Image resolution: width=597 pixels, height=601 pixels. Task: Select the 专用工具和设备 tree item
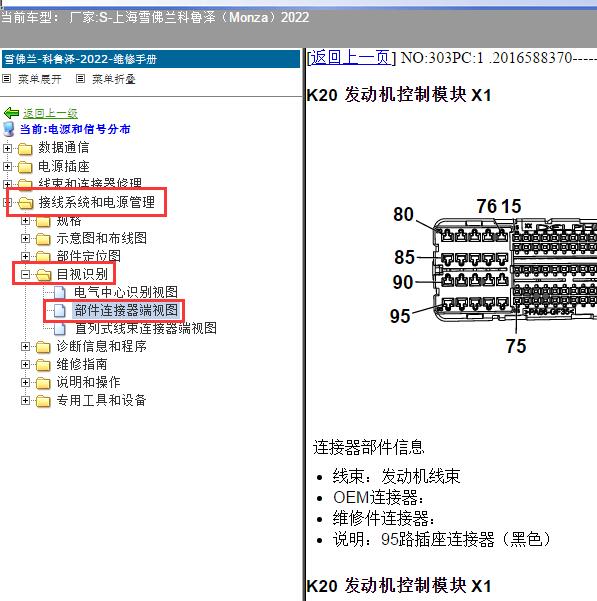click(101, 400)
